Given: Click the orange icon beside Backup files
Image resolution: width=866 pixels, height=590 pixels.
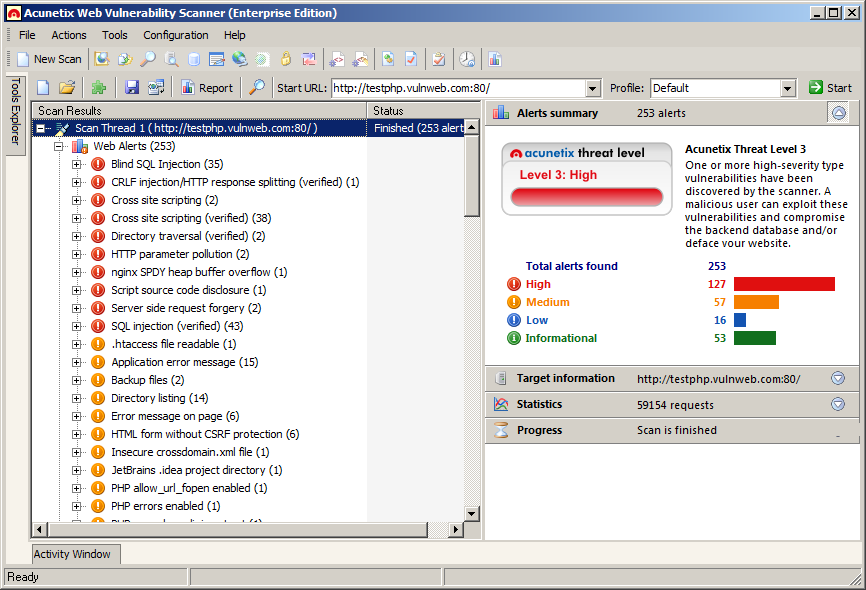Looking at the screenshot, I should pyautogui.click(x=98, y=380).
